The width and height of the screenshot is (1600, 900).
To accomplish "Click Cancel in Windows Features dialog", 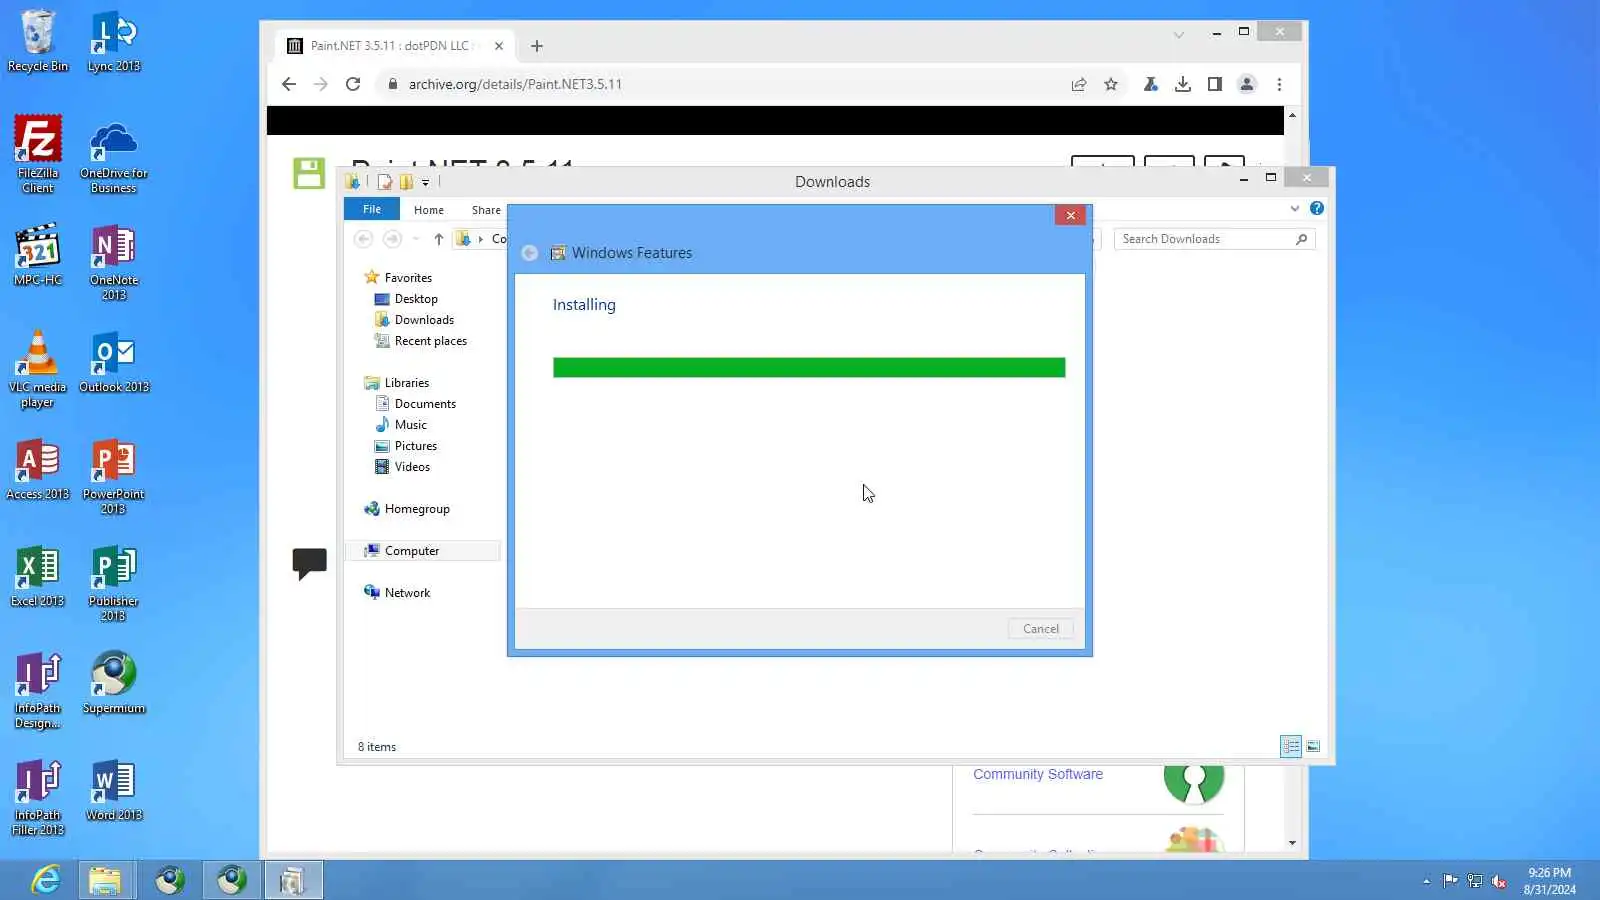I will (x=1041, y=629).
